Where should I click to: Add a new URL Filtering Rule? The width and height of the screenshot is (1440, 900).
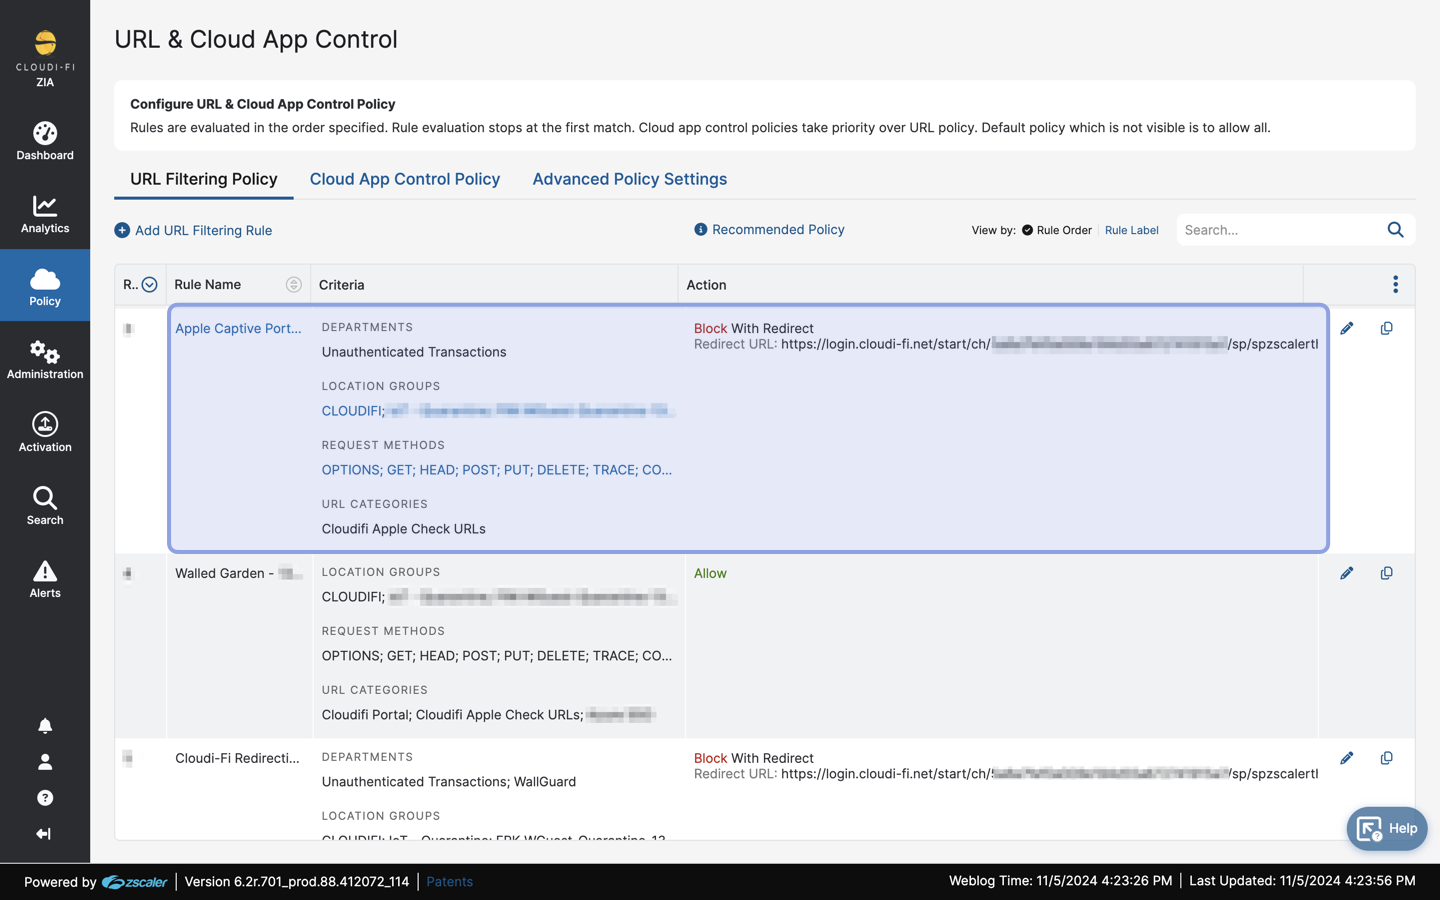[x=193, y=230]
